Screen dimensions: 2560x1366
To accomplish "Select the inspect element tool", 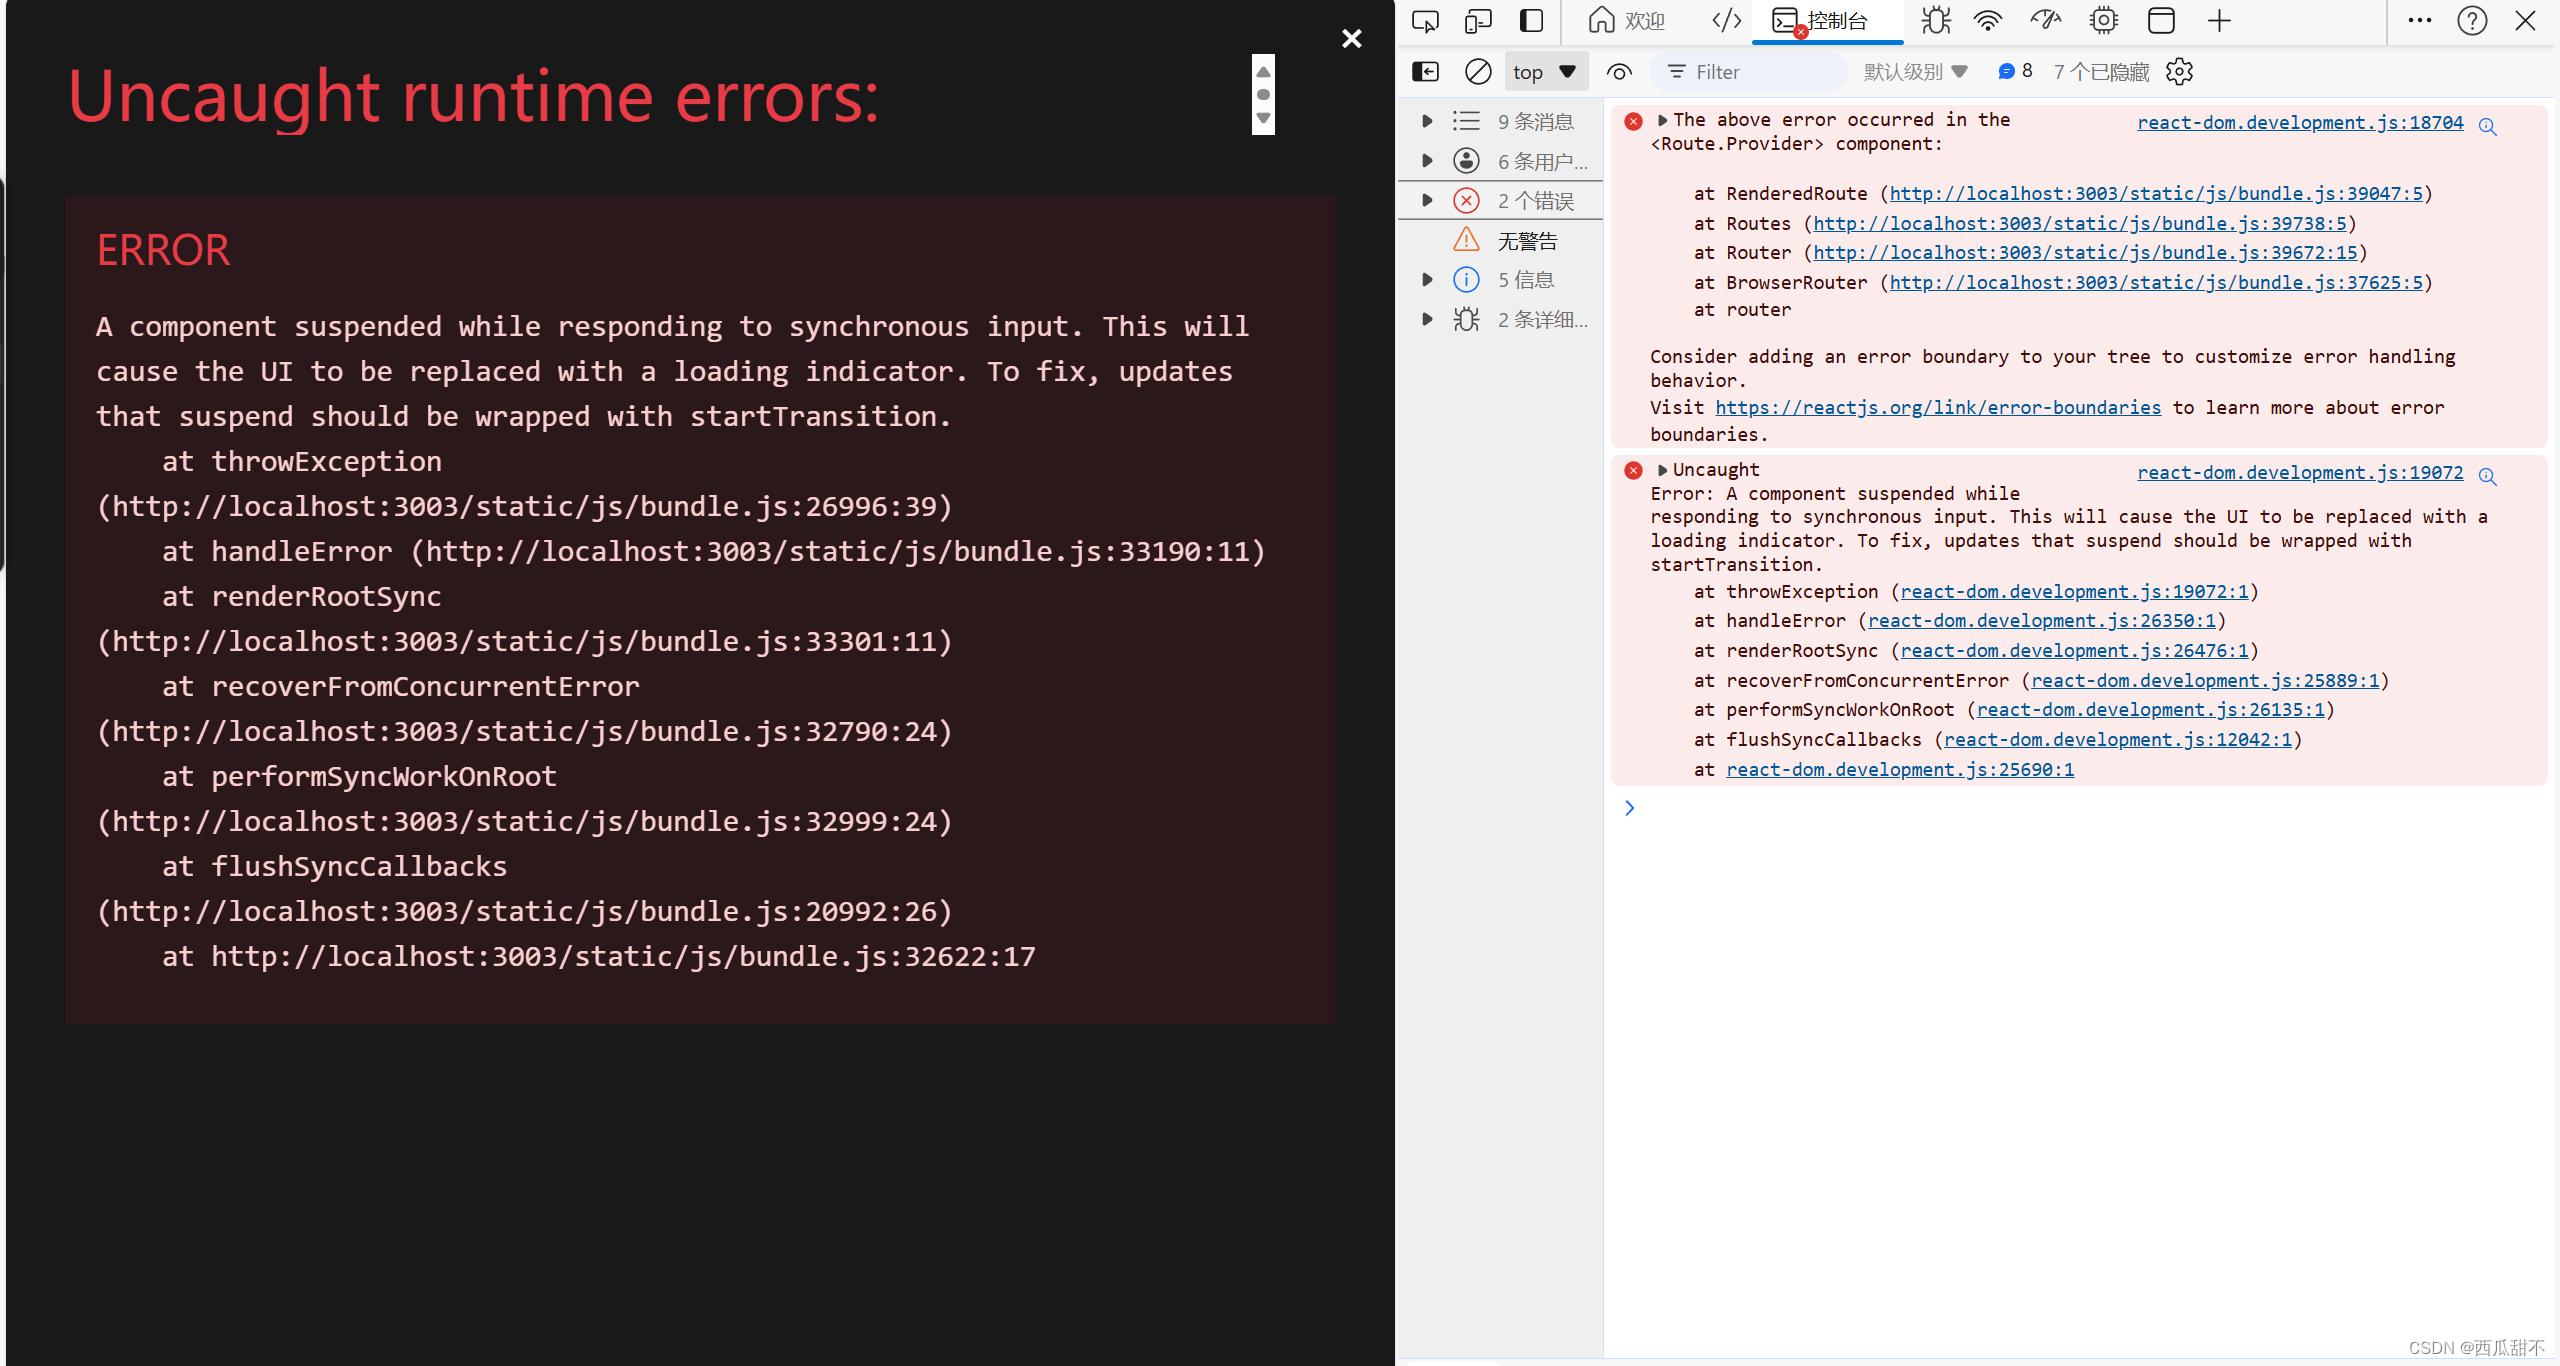I will tap(1424, 20).
